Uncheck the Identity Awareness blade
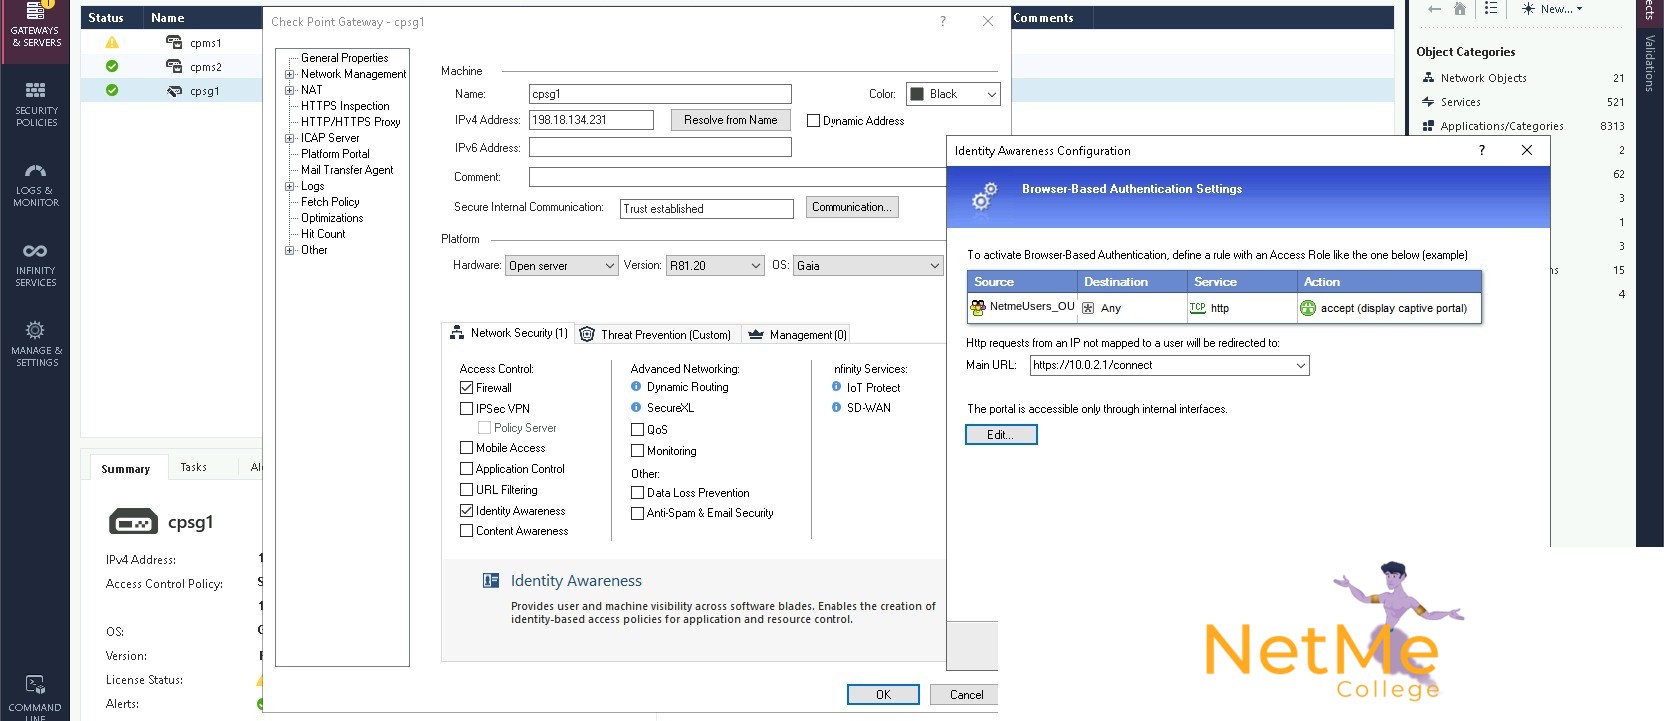 pyautogui.click(x=466, y=511)
